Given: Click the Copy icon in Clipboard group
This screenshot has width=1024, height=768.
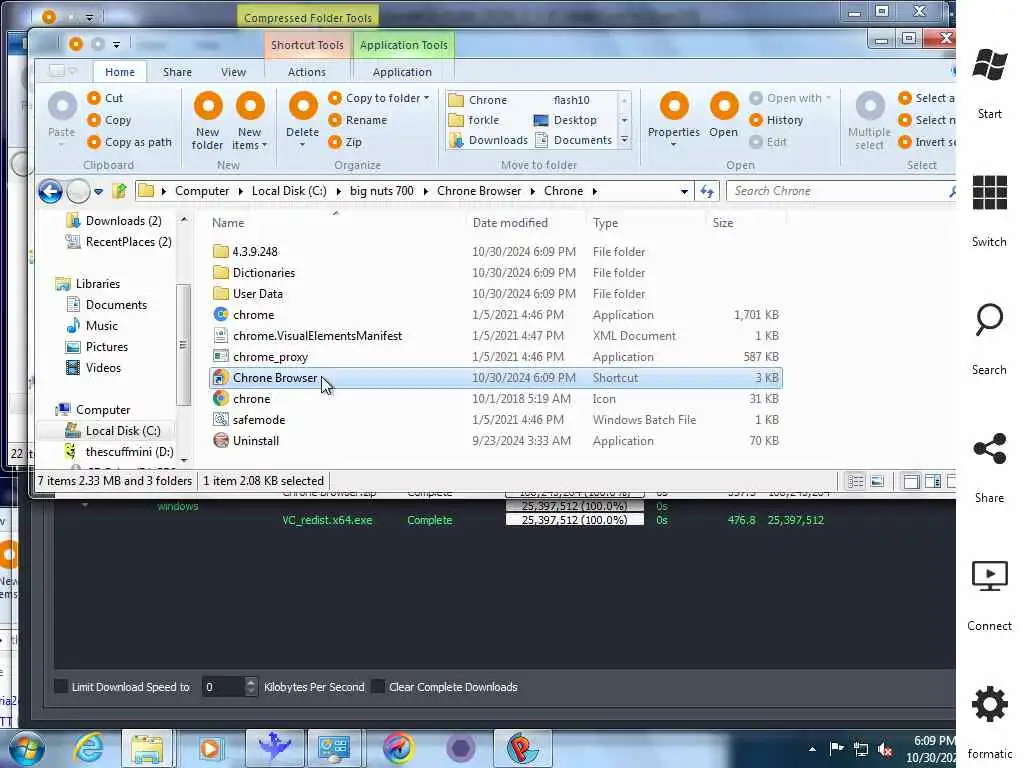Looking at the screenshot, I should 94,120.
